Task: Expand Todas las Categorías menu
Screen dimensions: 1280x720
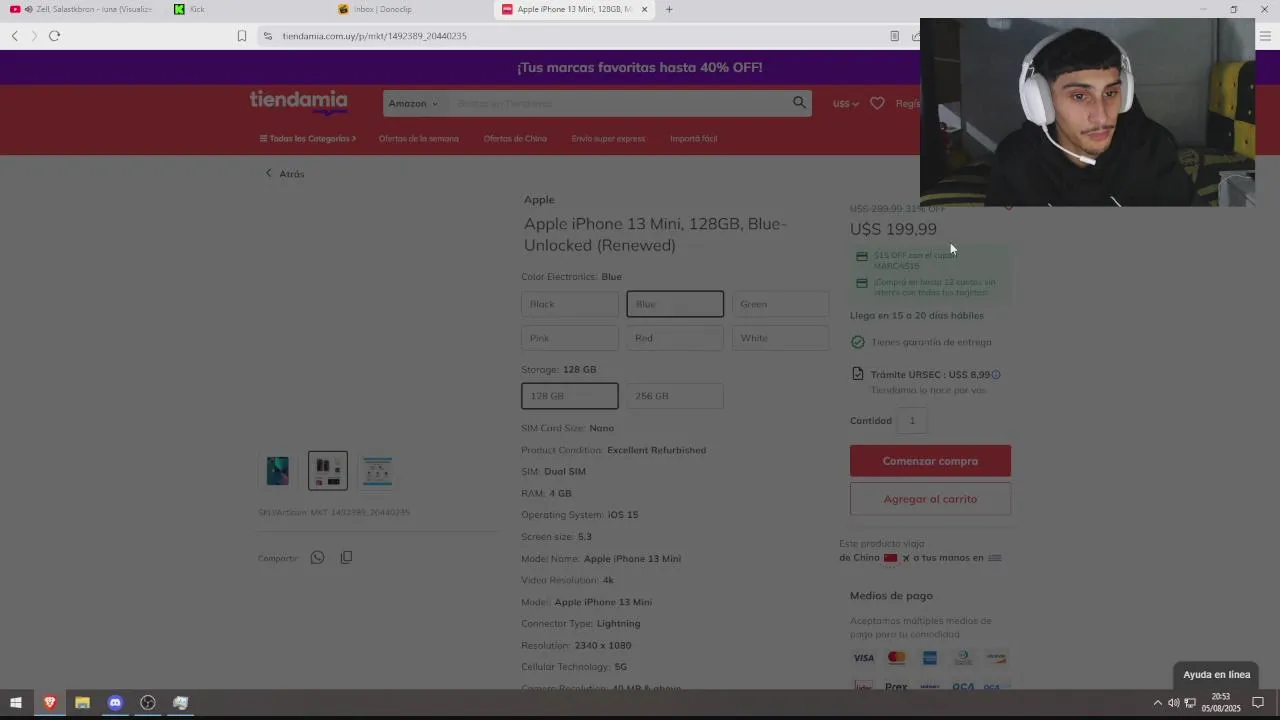Action: (x=308, y=138)
